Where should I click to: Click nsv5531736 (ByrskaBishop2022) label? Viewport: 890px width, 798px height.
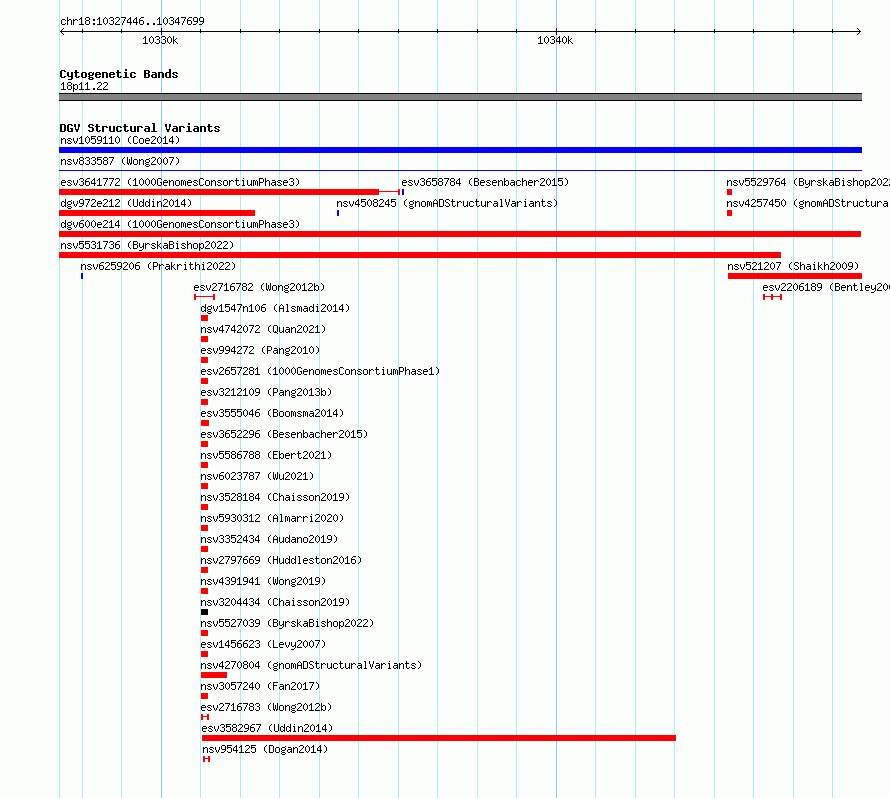[x=147, y=245]
